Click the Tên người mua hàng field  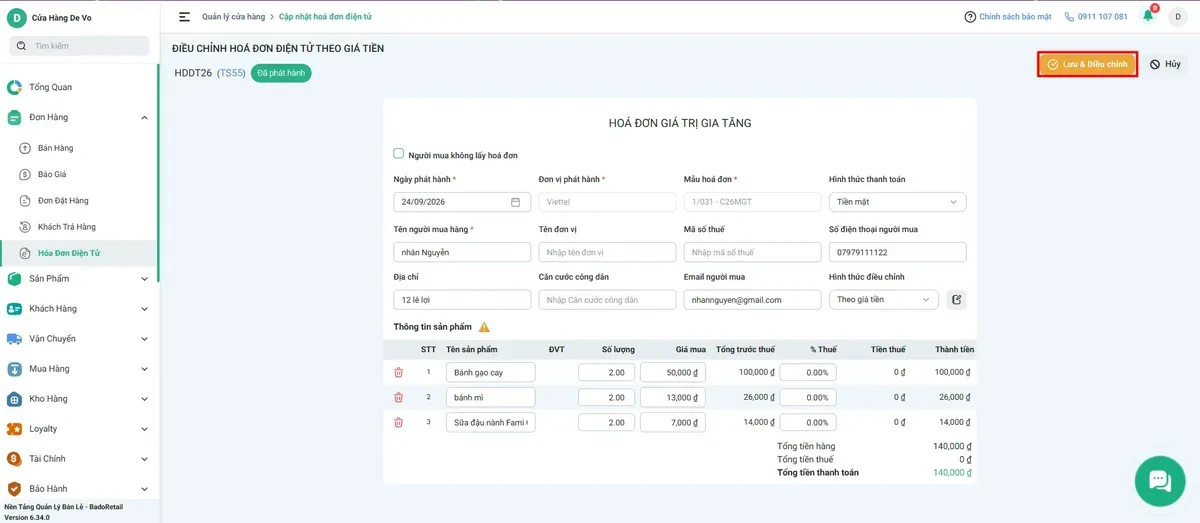click(462, 252)
